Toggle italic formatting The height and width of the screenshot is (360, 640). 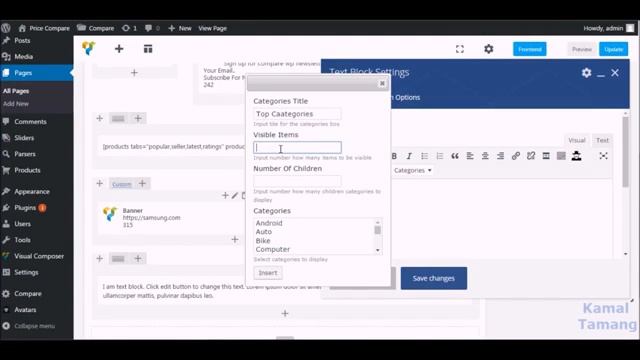409,156
